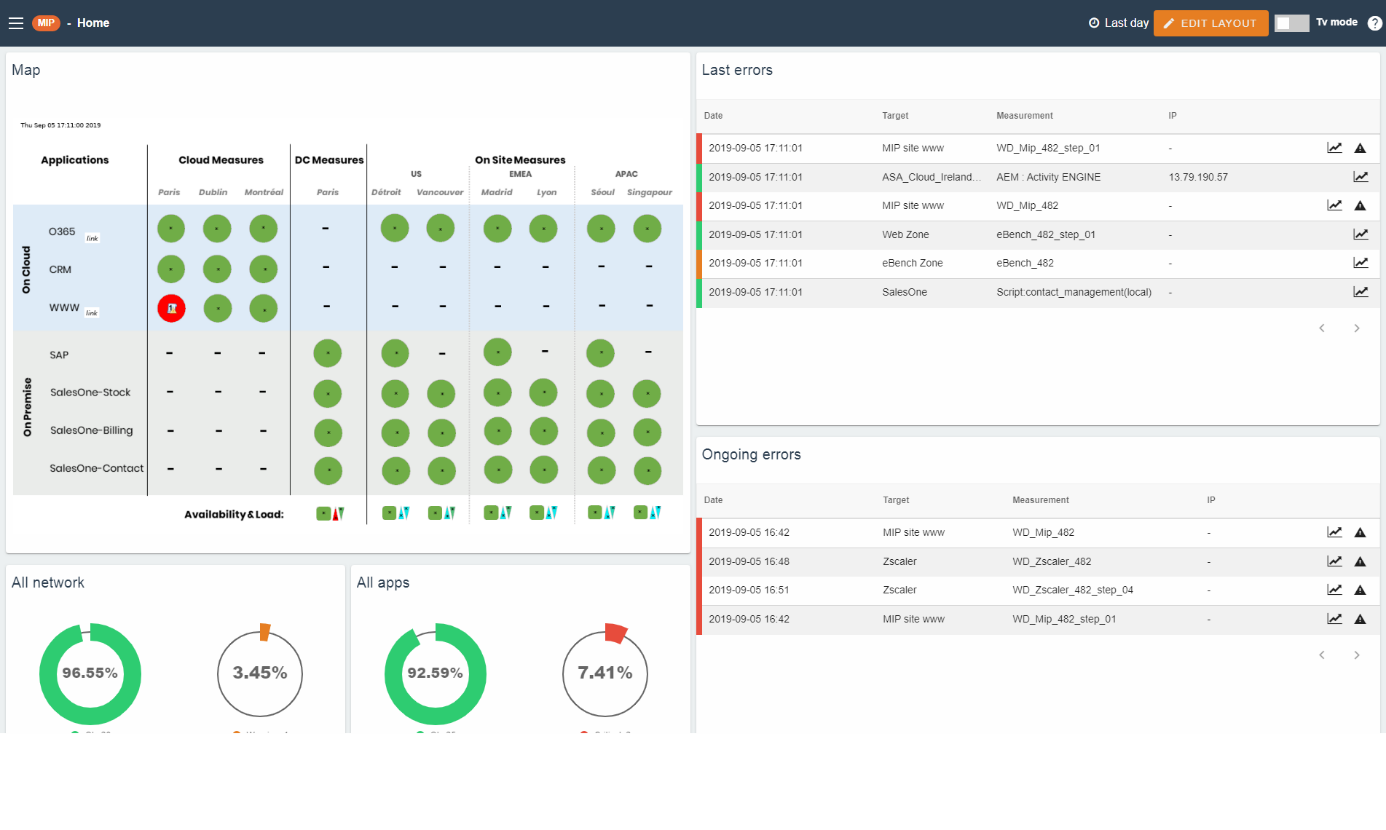Open the link badge beside O365
The width and height of the screenshot is (1386, 830).
[x=92, y=238]
